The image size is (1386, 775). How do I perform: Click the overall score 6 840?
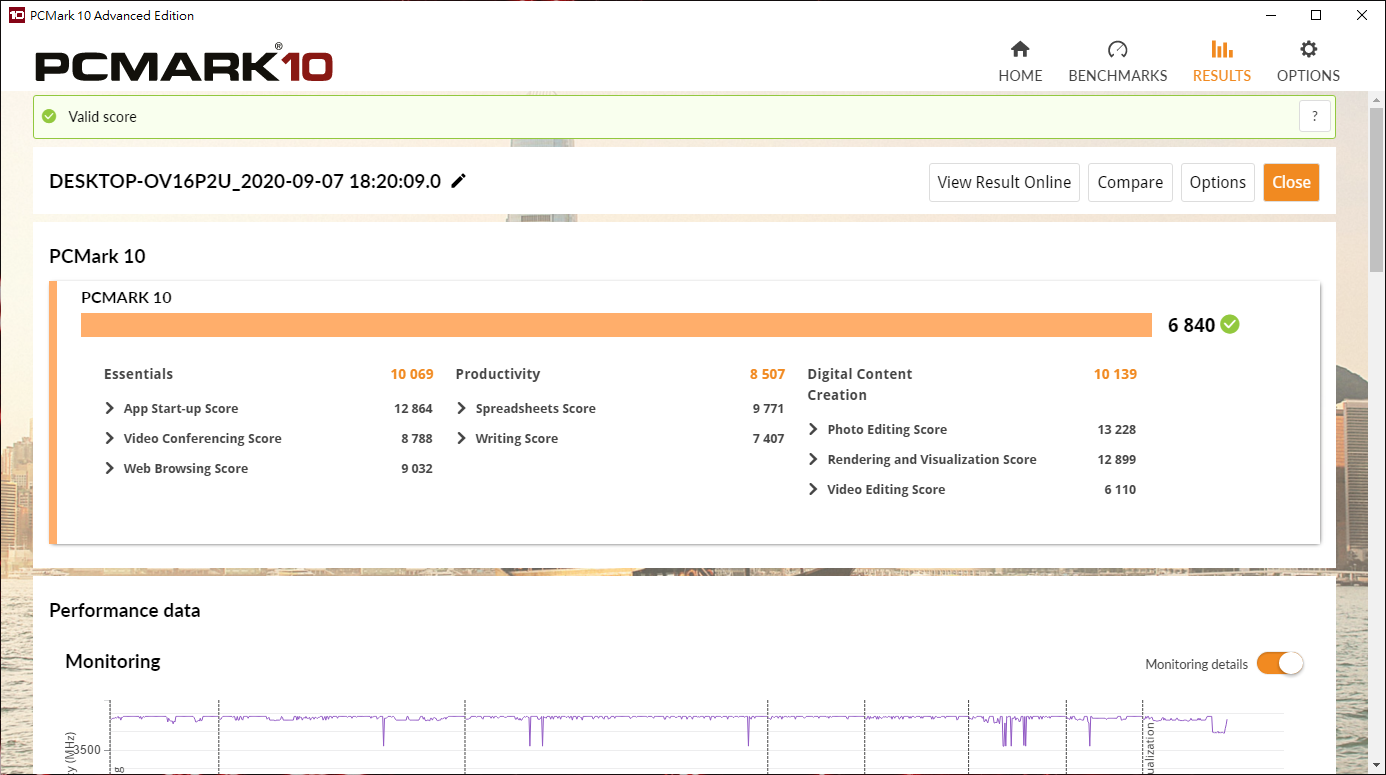point(1191,325)
